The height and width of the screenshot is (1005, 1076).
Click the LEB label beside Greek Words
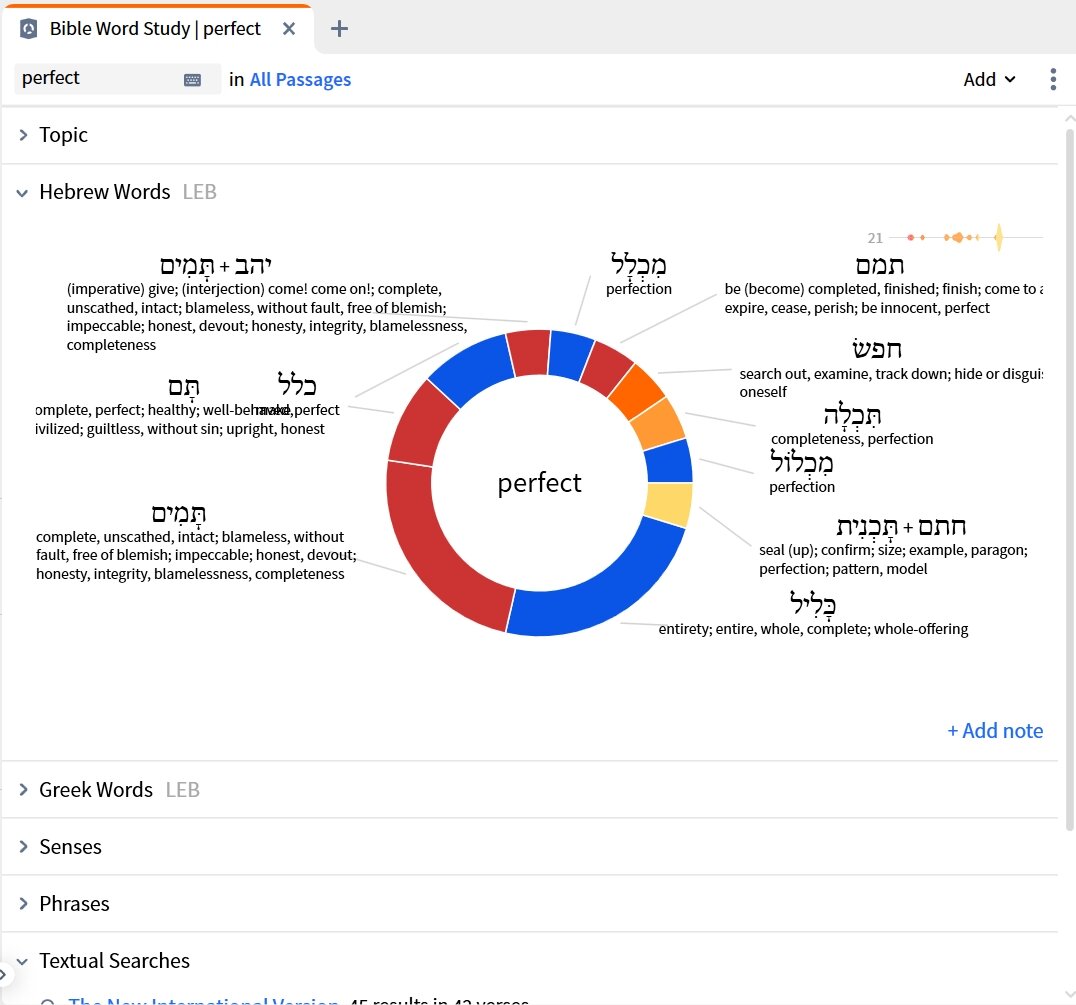click(x=183, y=790)
